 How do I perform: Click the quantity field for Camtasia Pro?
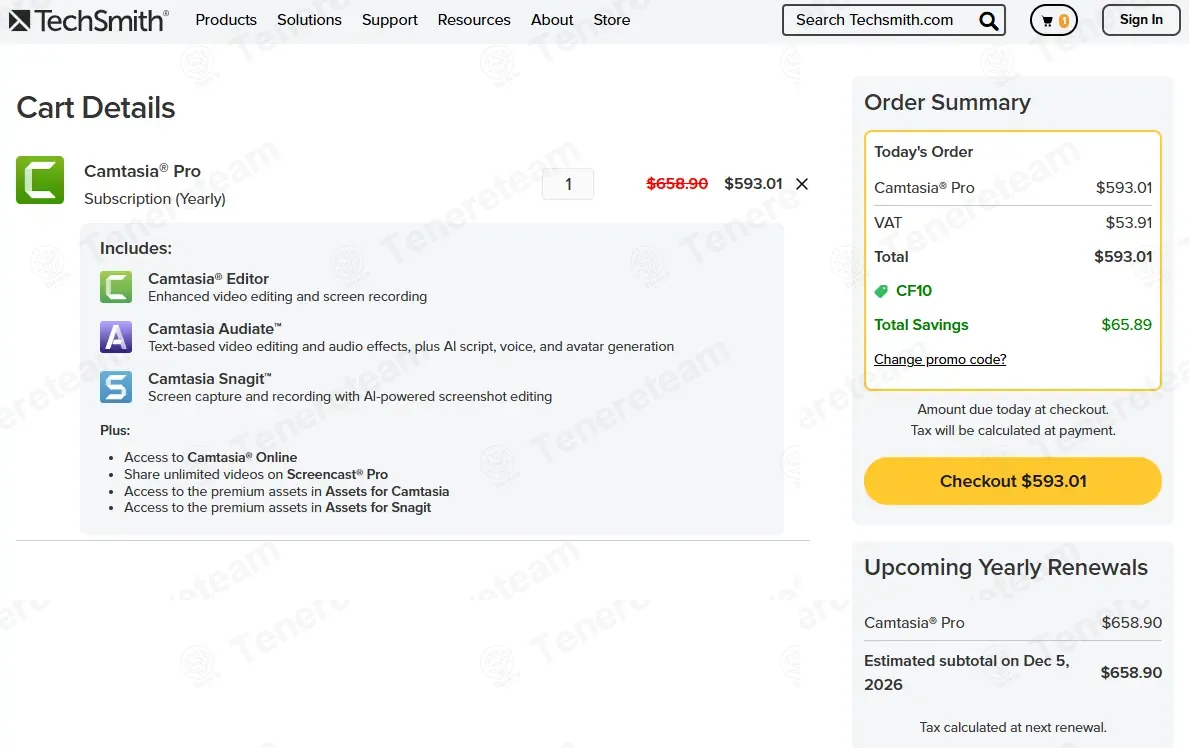click(568, 184)
